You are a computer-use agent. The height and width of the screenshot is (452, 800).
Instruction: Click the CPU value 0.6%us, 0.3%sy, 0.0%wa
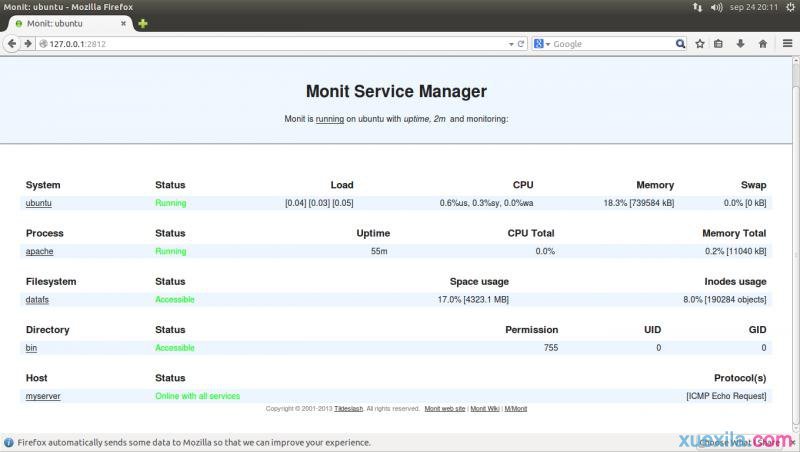486,203
